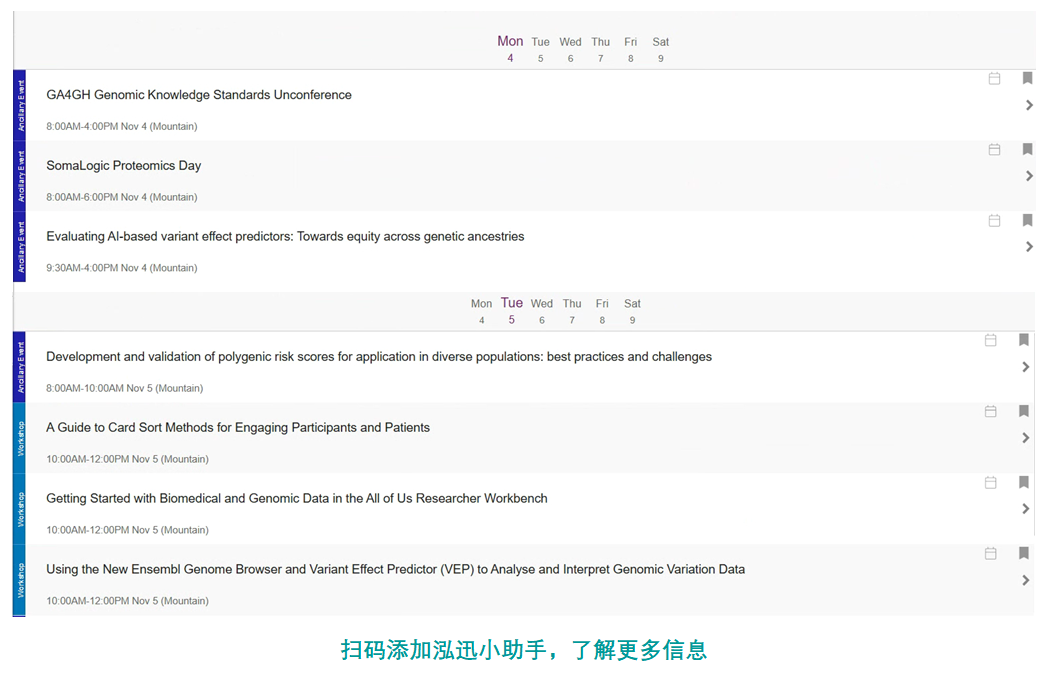Viewport: 1049px width, 683px height.
Task: Add GA4GH Unconference session to calendar
Action: tap(994, 79)
